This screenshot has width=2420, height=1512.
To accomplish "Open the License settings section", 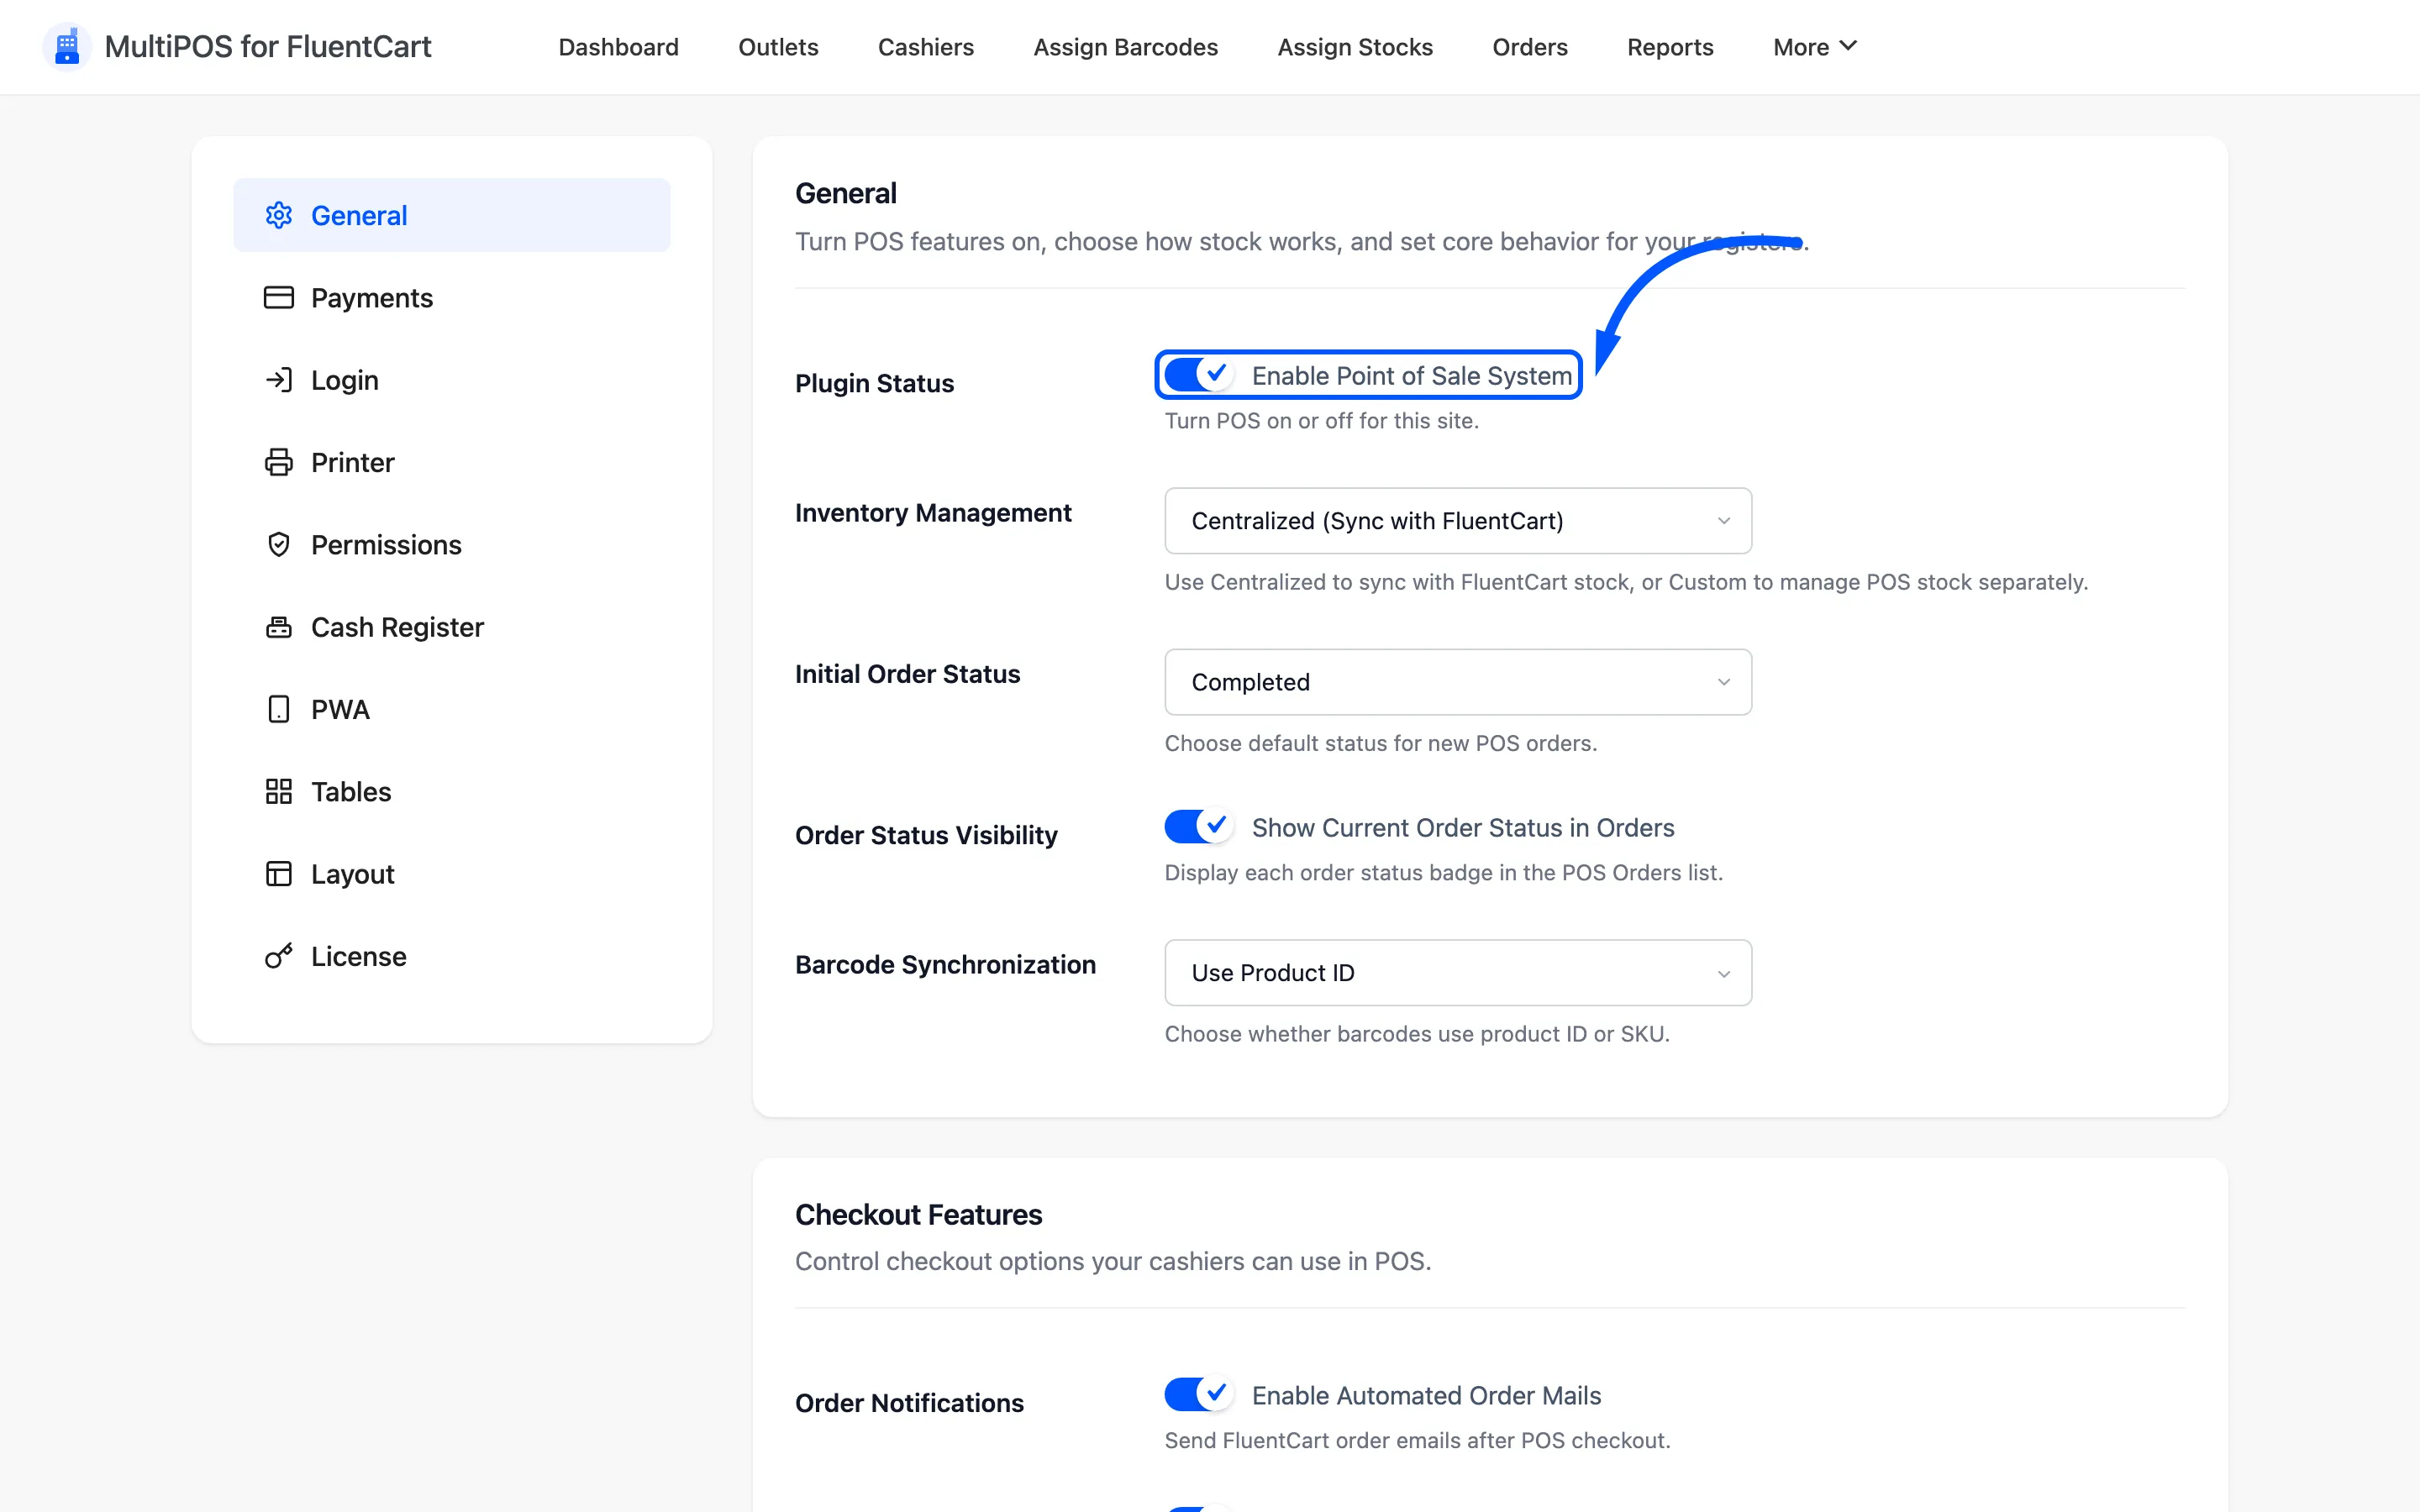I will (451, 956).
